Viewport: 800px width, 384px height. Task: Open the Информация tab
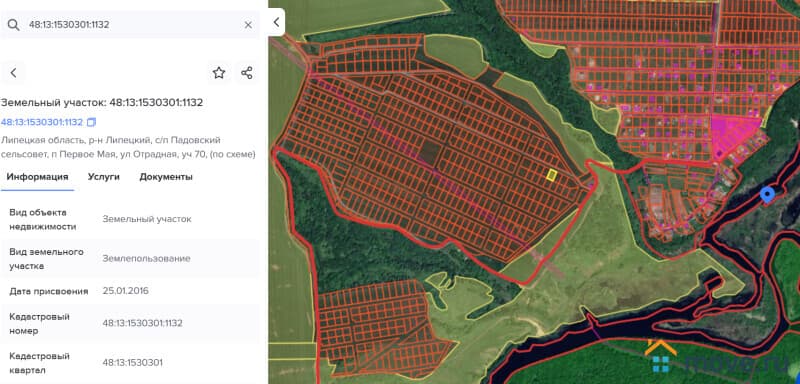[x=37, y=177]
